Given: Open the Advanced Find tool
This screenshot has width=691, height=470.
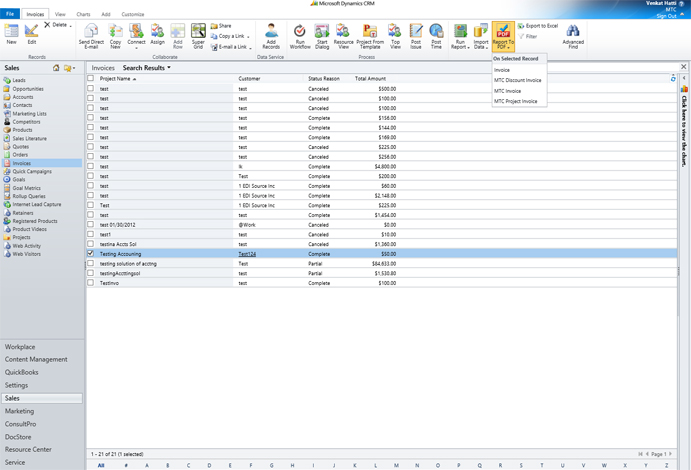Looking at the screenshot, I should click(573, 36).
